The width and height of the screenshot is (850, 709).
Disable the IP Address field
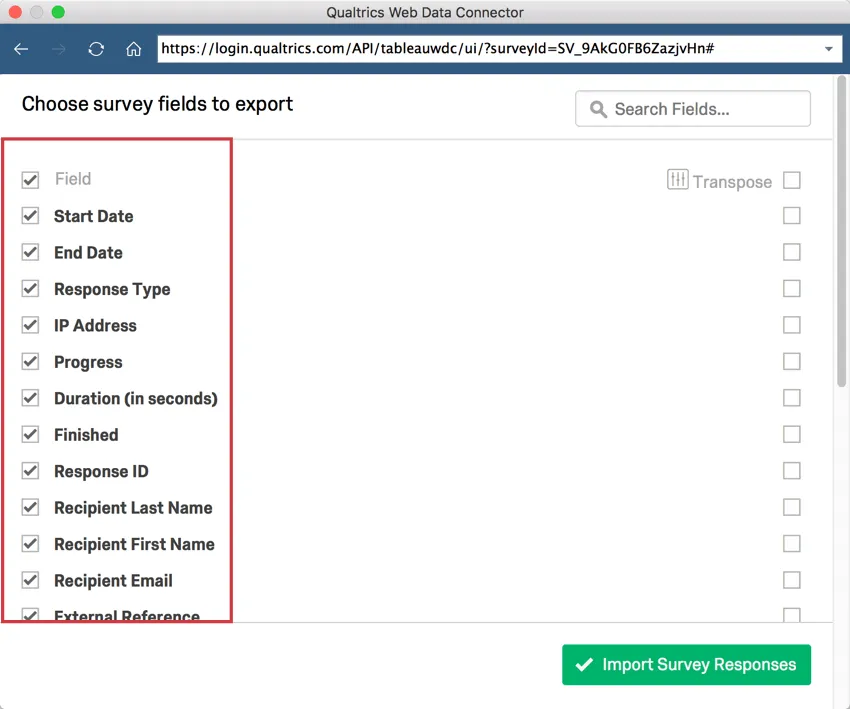(x=31, y=325)
